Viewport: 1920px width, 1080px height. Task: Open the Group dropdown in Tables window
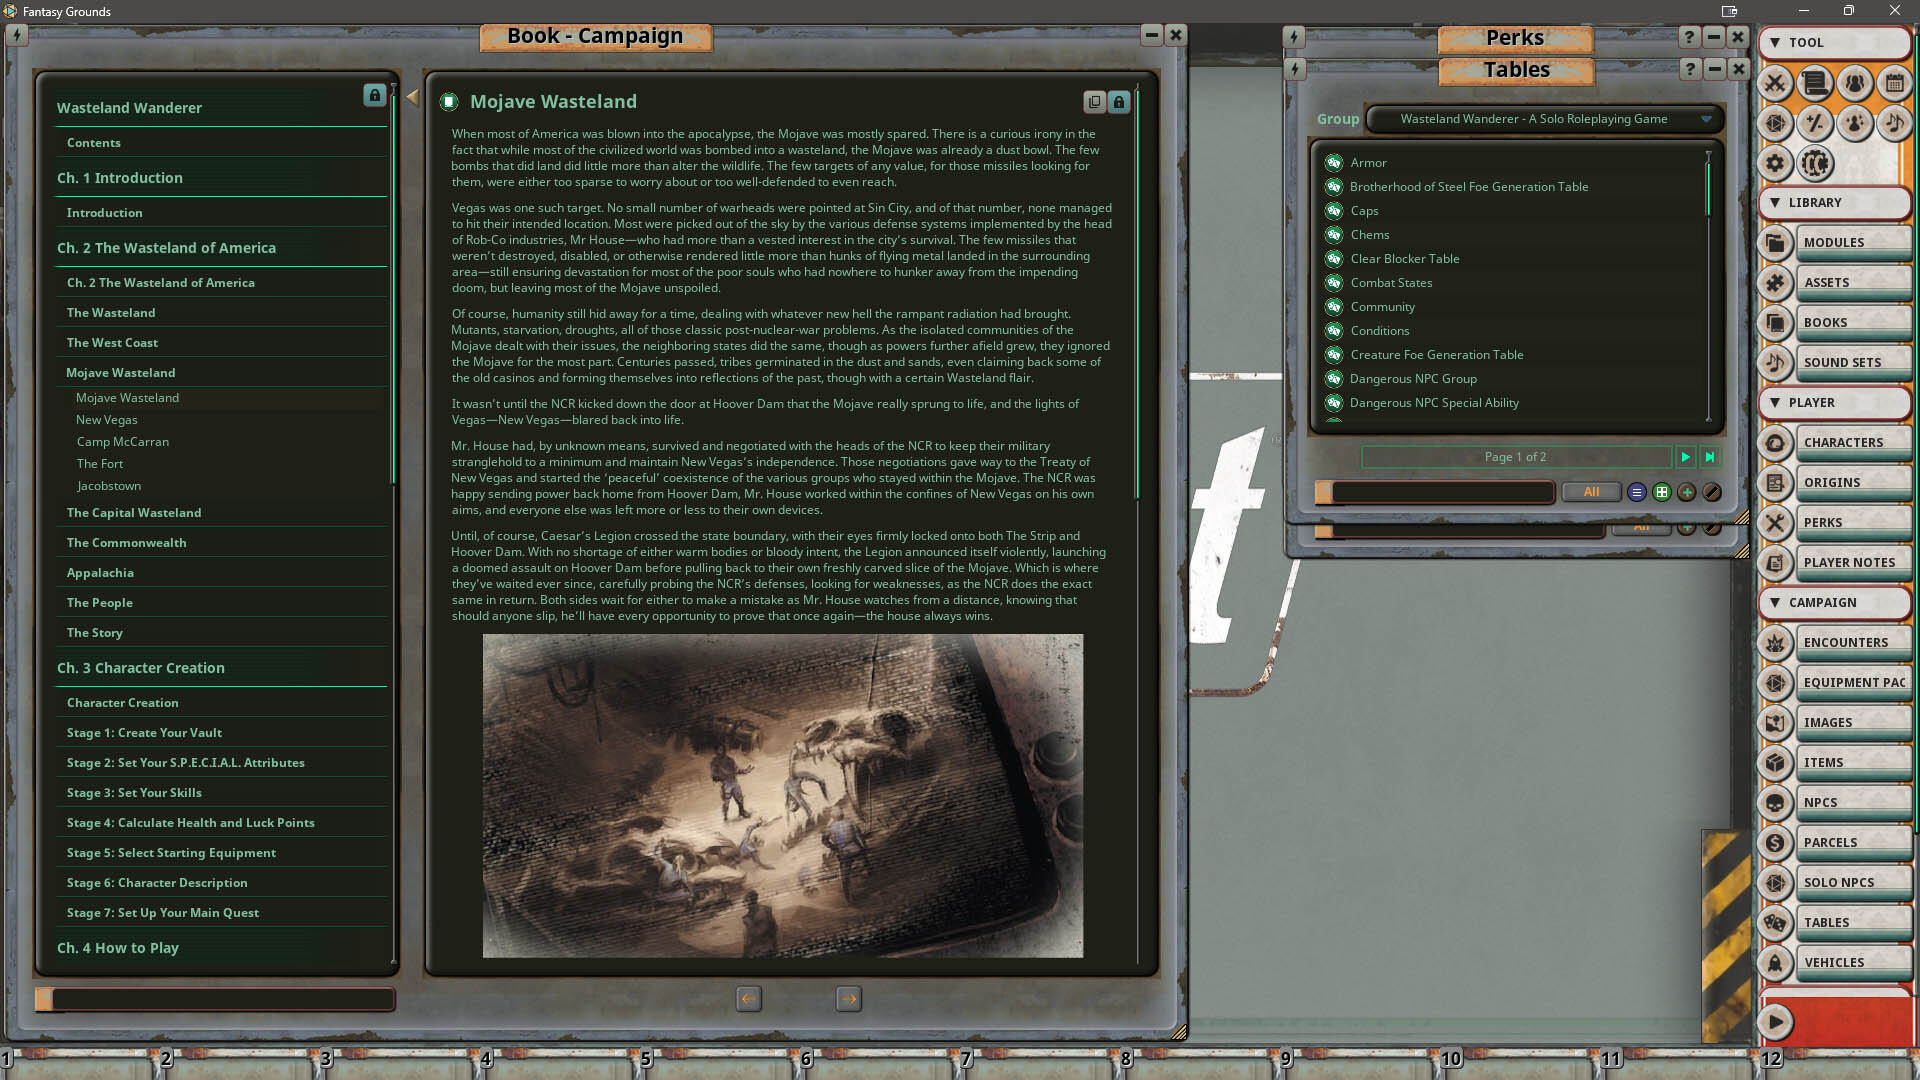click(1545, 119)
